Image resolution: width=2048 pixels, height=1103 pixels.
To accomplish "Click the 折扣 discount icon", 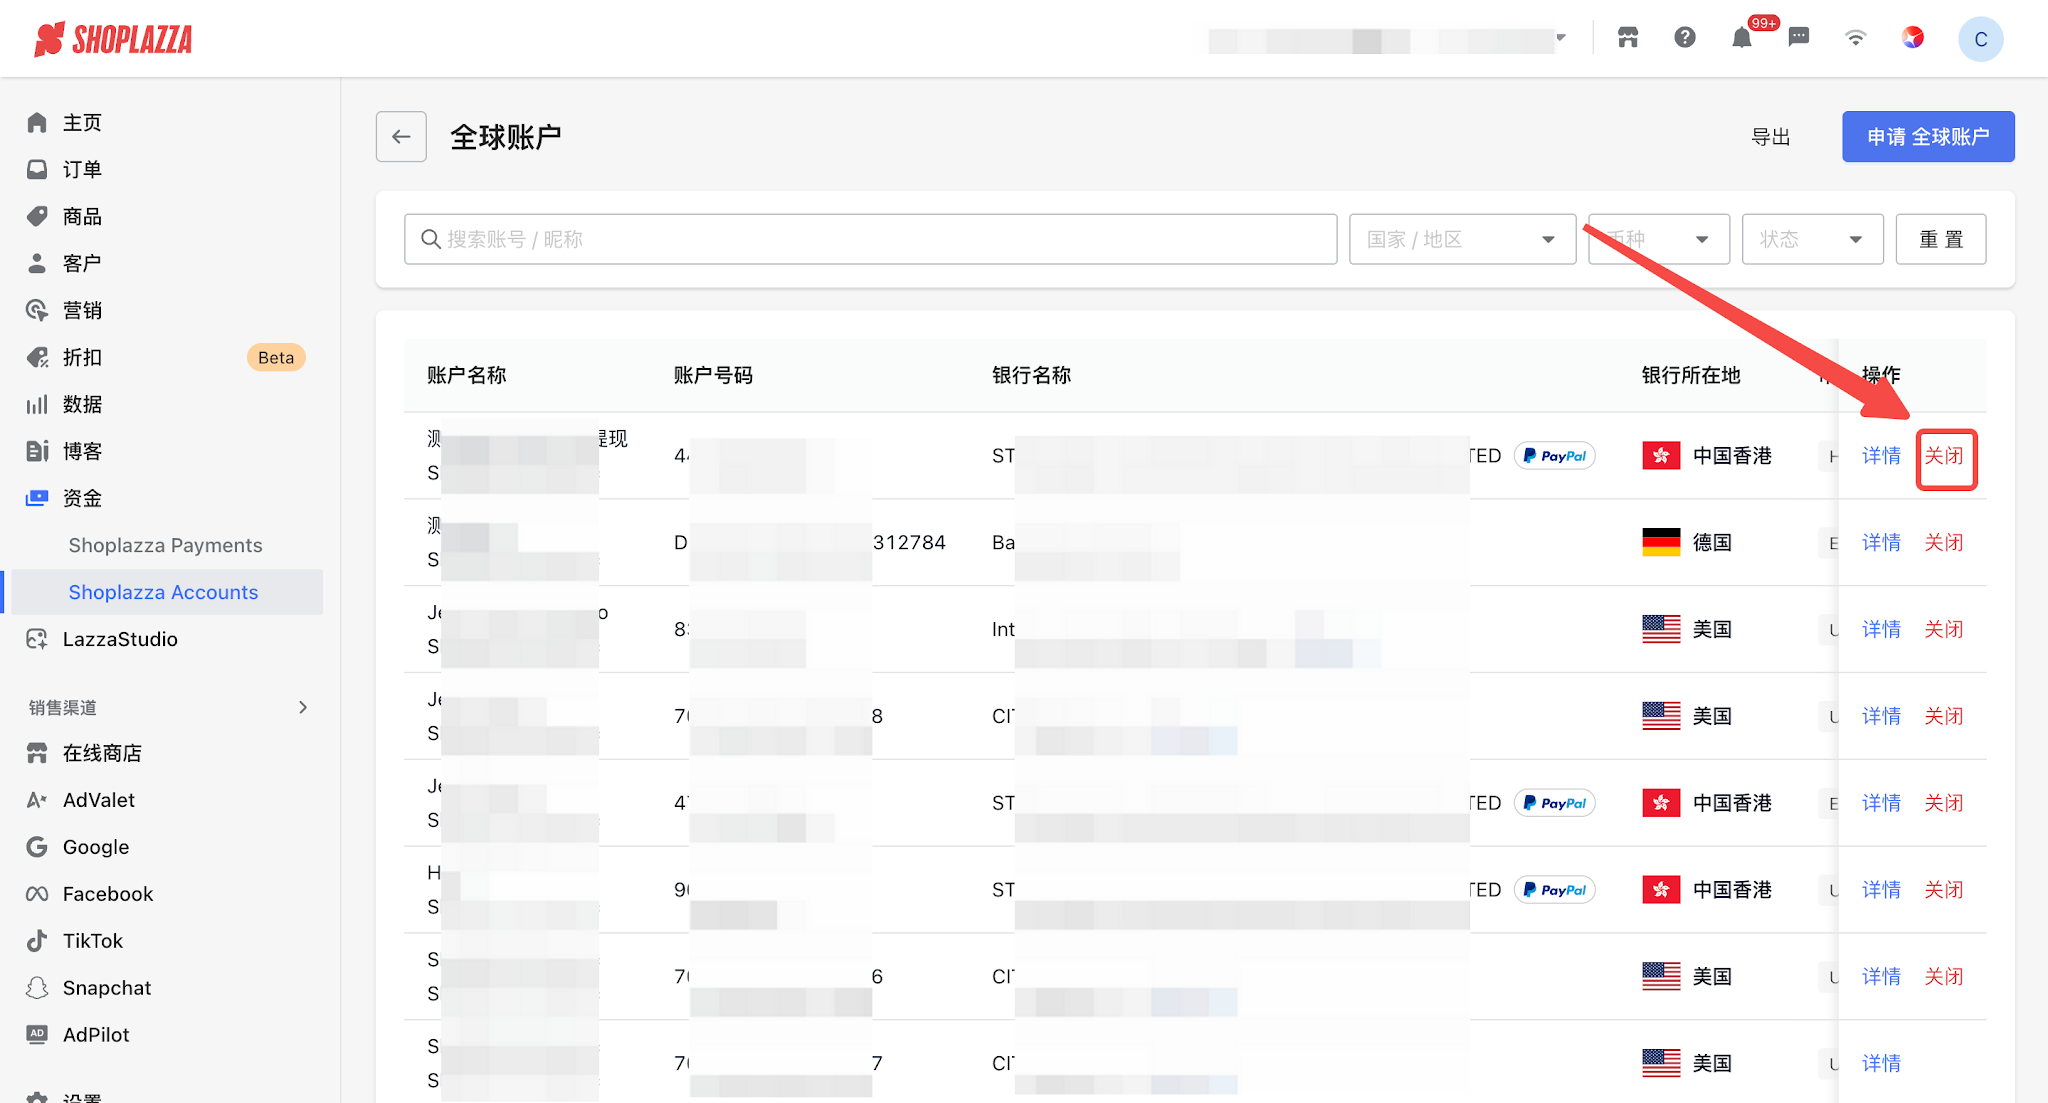I will (37, 357).
